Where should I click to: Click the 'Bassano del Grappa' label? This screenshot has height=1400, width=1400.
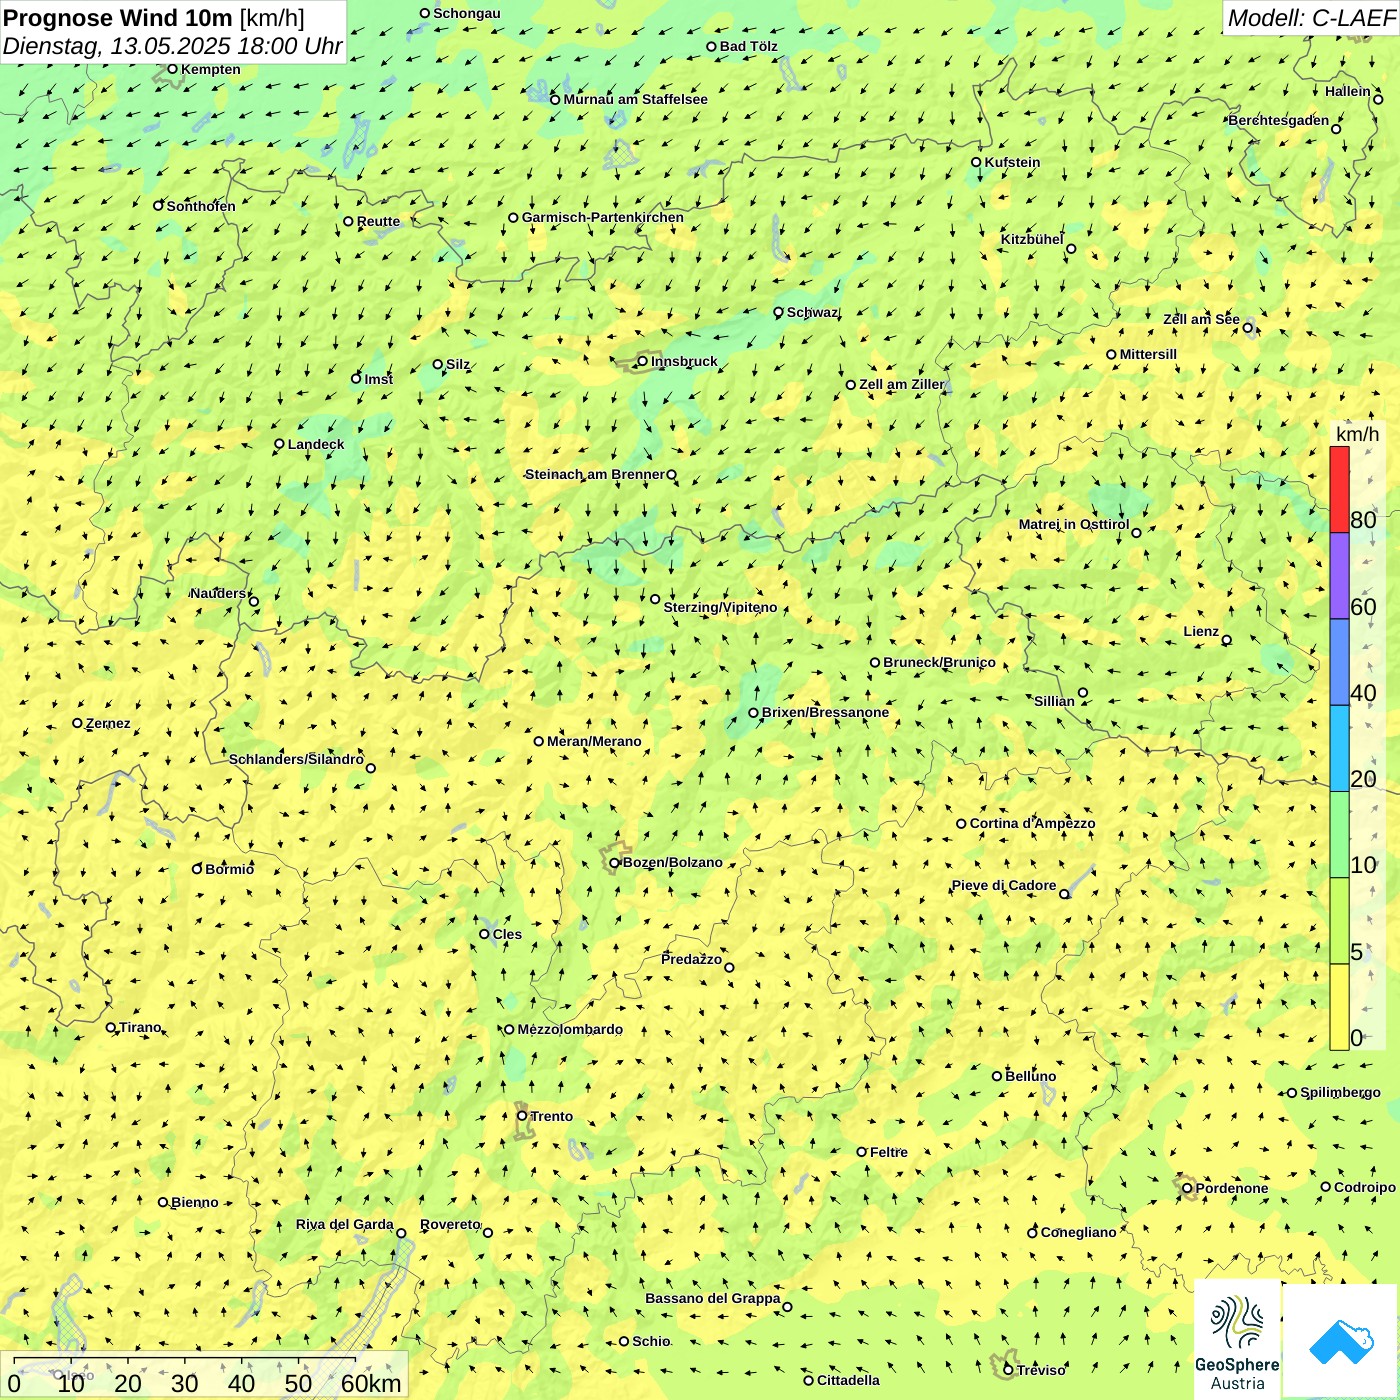[713, 1298]
